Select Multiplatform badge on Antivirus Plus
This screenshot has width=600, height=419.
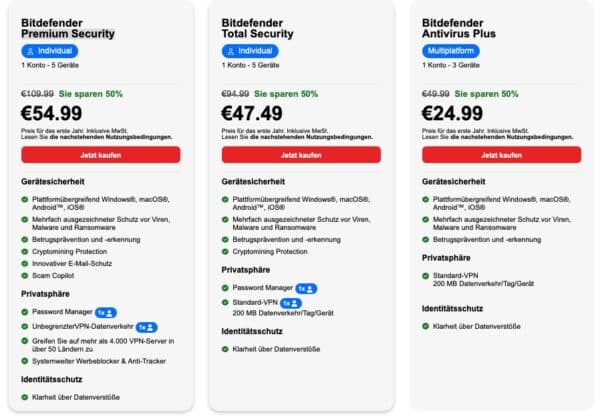451,51
